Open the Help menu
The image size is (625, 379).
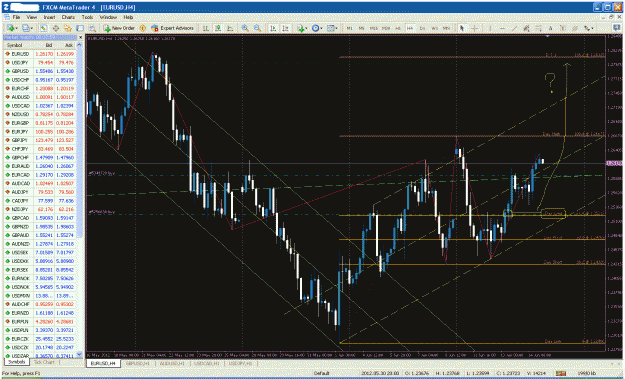[x=128, y=18]
